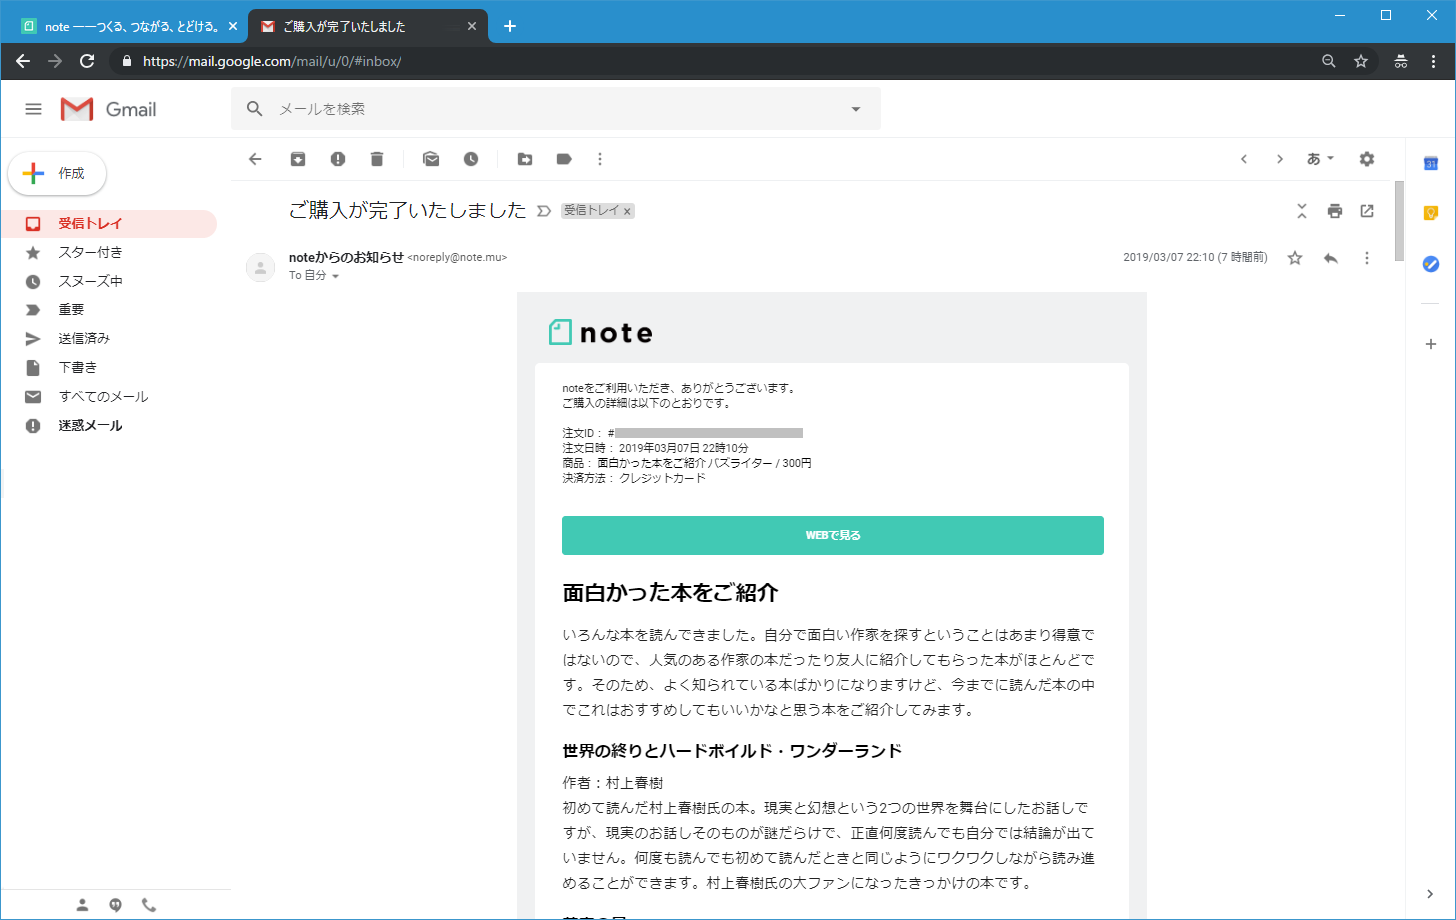This screenshot has width=1456, height=920.
Task: Click the search magnifier icon in mail search
Action: (255, 109)
